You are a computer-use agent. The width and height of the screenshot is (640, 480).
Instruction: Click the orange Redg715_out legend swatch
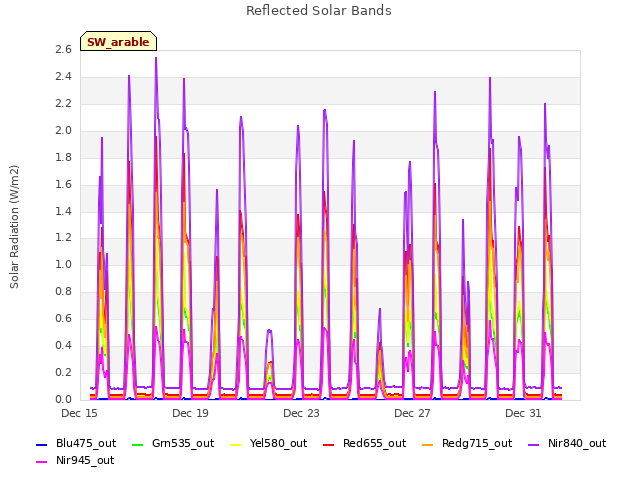tap(428, 444)
